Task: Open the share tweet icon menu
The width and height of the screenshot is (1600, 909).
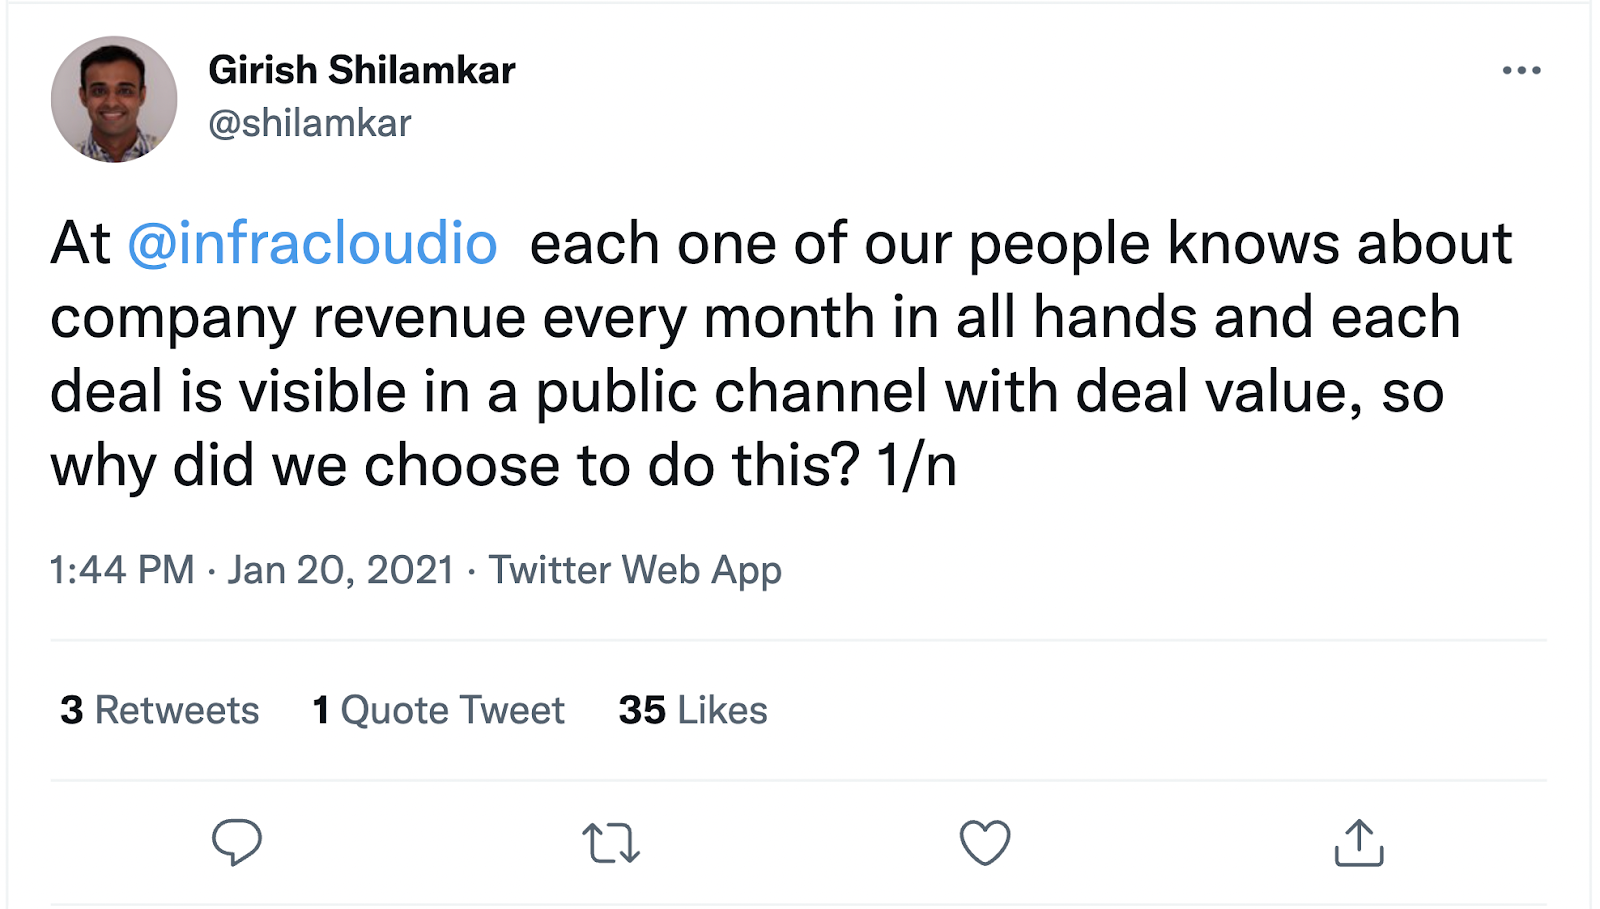Action: pos(1359,842)
